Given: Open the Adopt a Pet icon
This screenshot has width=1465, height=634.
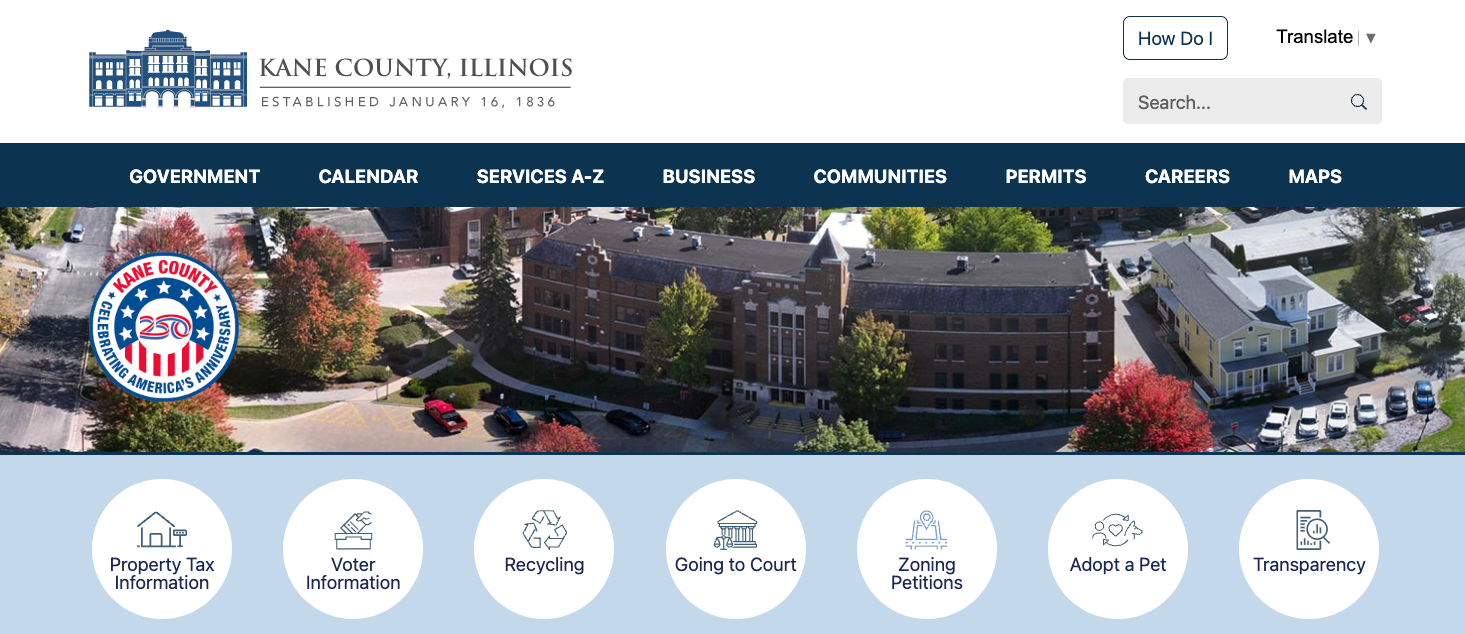Looking at the screenshot, I should pyautogui.click(x=1118, y=529).
